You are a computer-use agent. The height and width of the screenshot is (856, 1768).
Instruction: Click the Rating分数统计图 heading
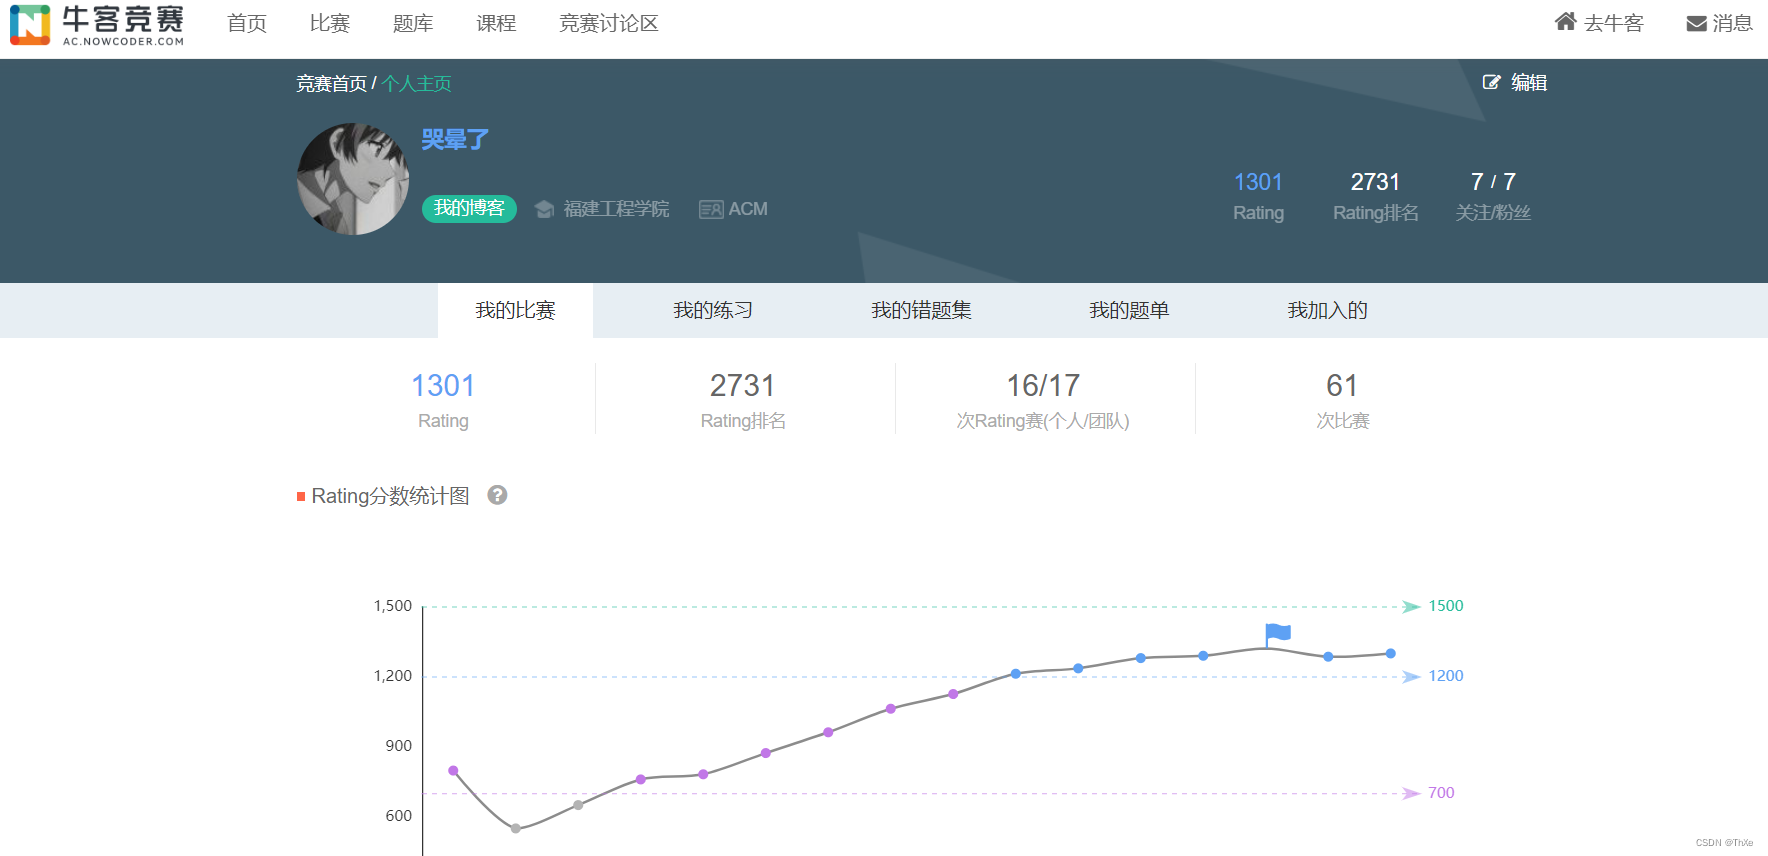[x=390, y=496]
